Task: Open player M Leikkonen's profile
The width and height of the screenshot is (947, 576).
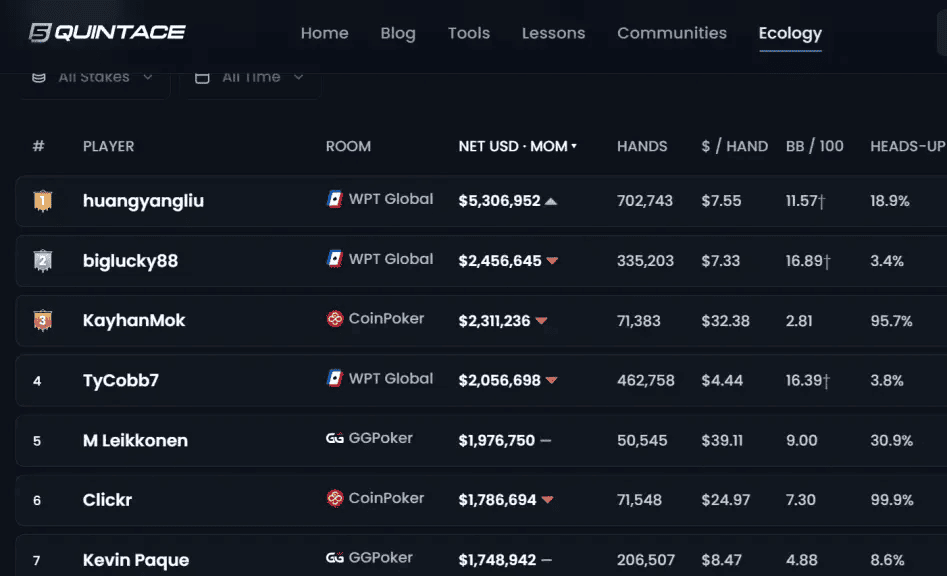Action: pyautogui.click(x=135, y=441)
